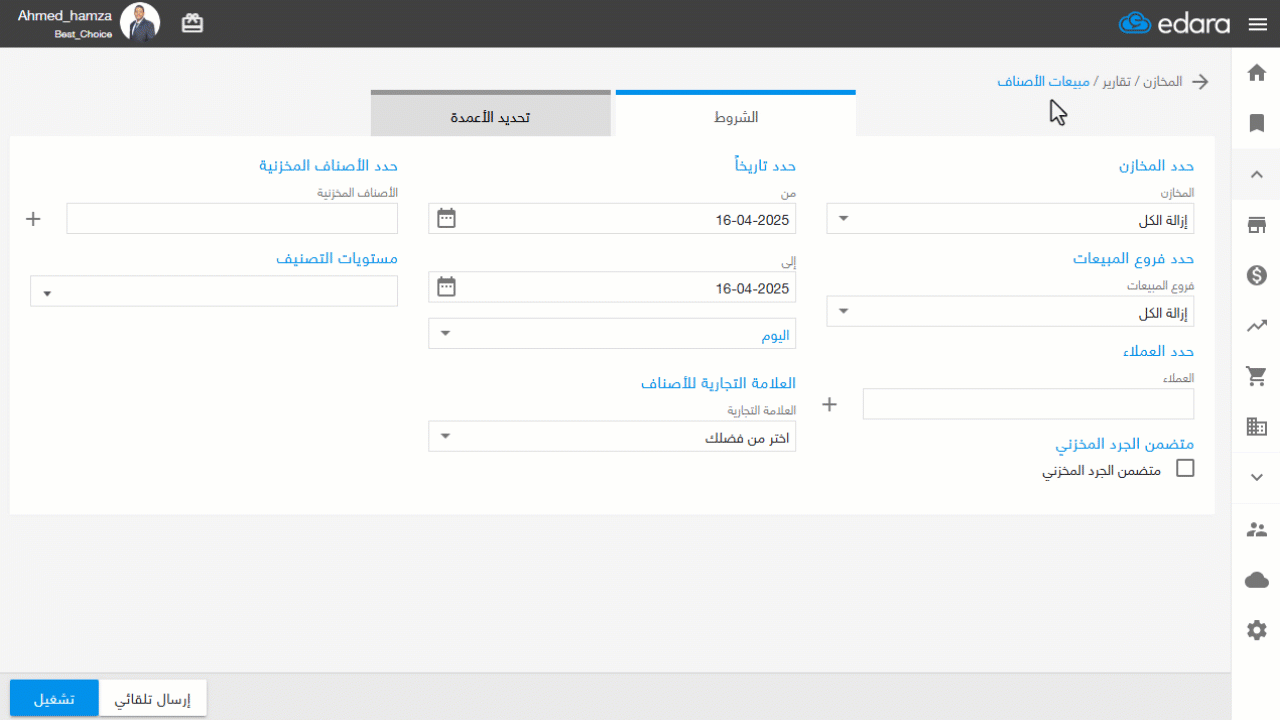The image size is (1280, 720).
Task: Open the shopping cart sidebar icon
Action: (1257, 376)
